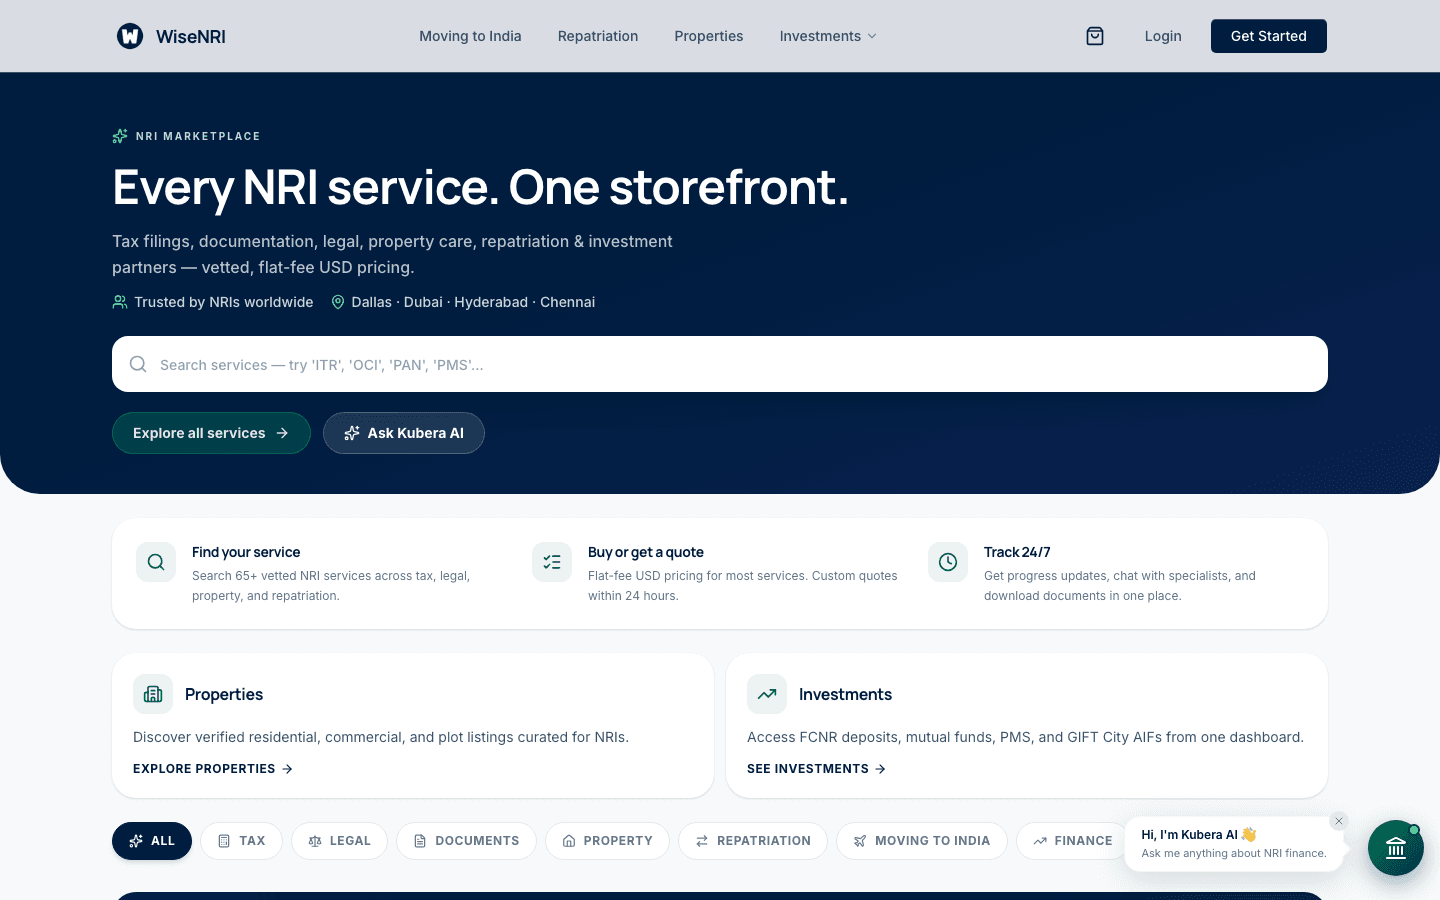Follow the Explore Properties link
Screen dimensions: 1440x900
213,769
